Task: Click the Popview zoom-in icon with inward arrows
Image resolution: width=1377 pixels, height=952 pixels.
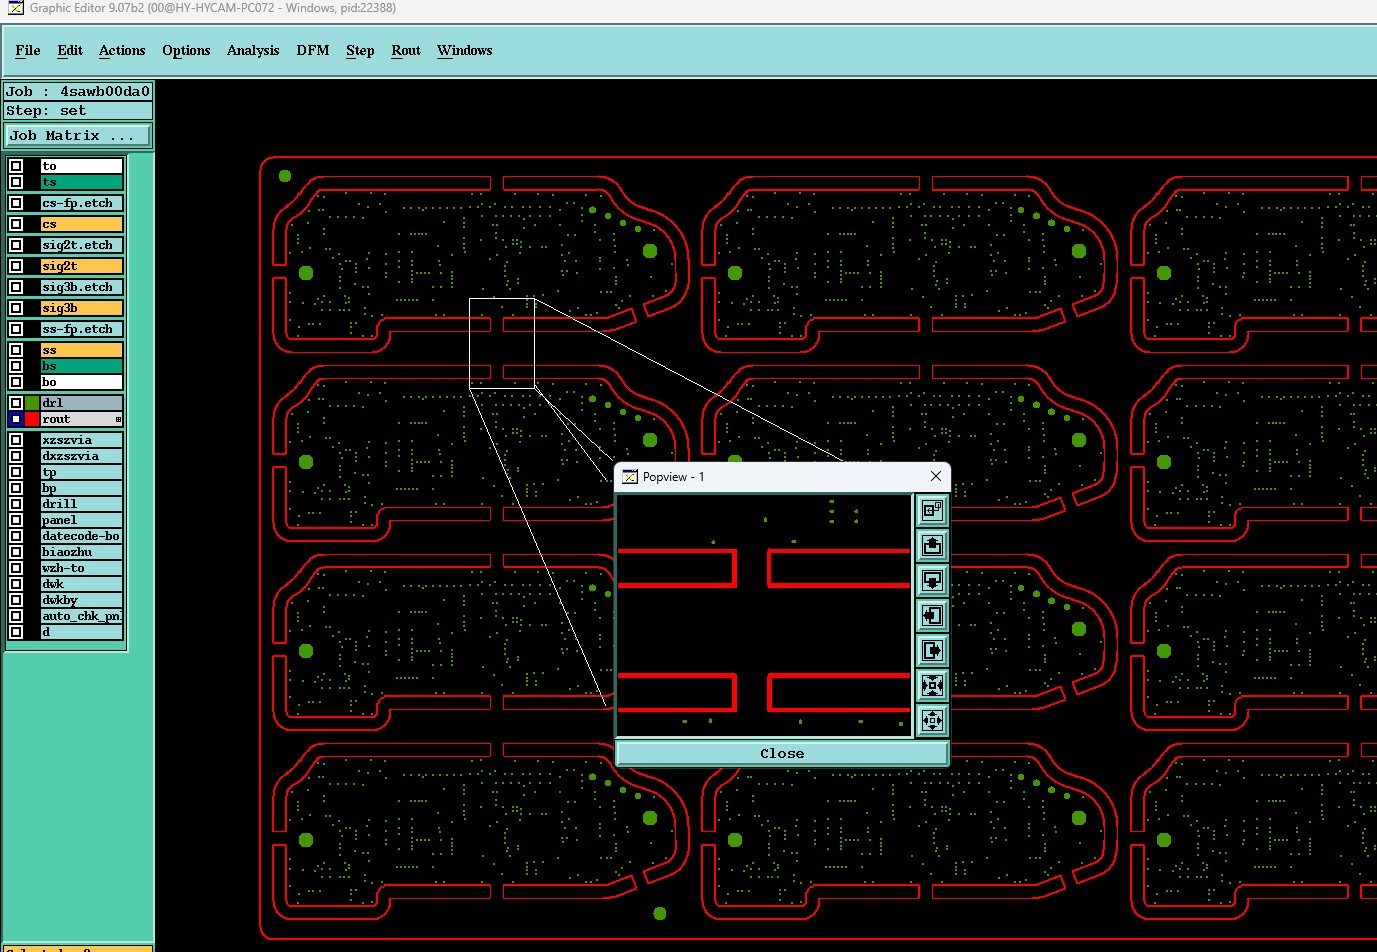Action: [x=932, y=686]
